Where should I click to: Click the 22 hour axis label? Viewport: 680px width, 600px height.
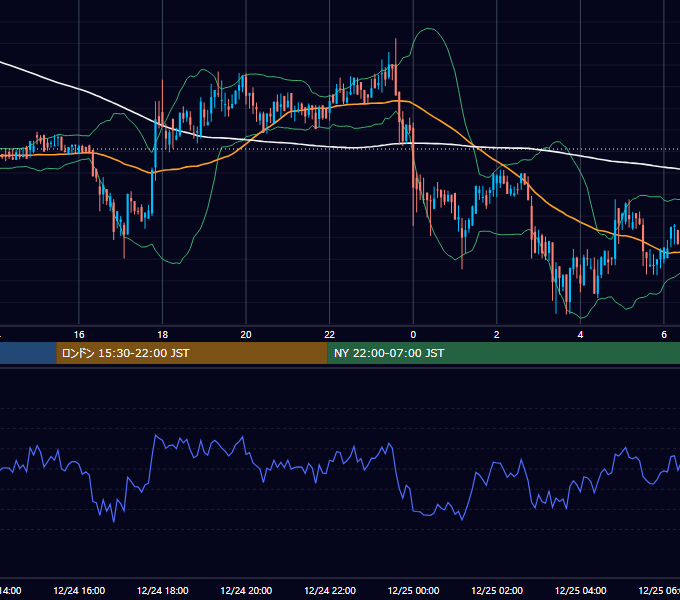tap(330, 334)
